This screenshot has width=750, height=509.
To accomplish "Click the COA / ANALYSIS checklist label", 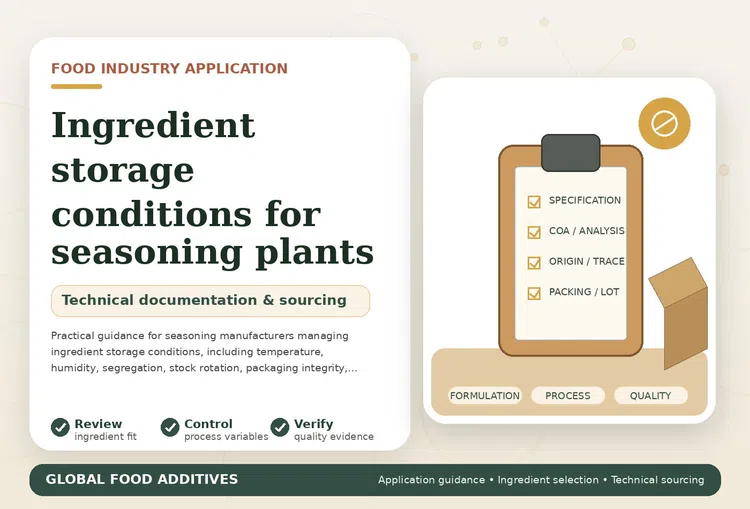I will 586,231.
